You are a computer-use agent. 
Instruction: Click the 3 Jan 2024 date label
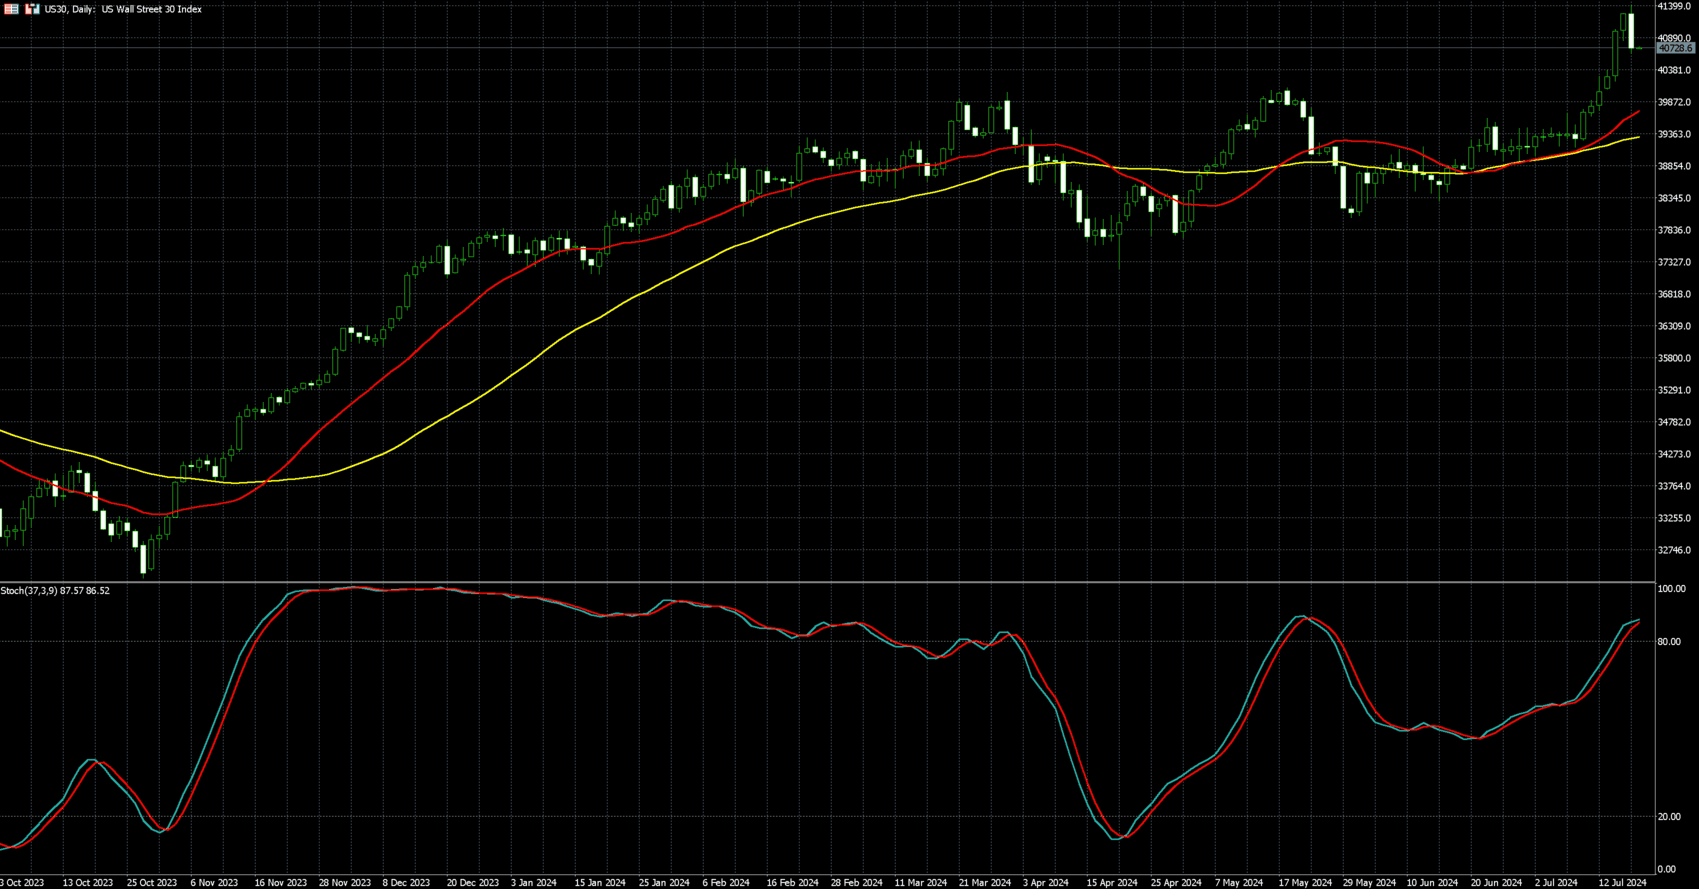(x=534, y=883)
